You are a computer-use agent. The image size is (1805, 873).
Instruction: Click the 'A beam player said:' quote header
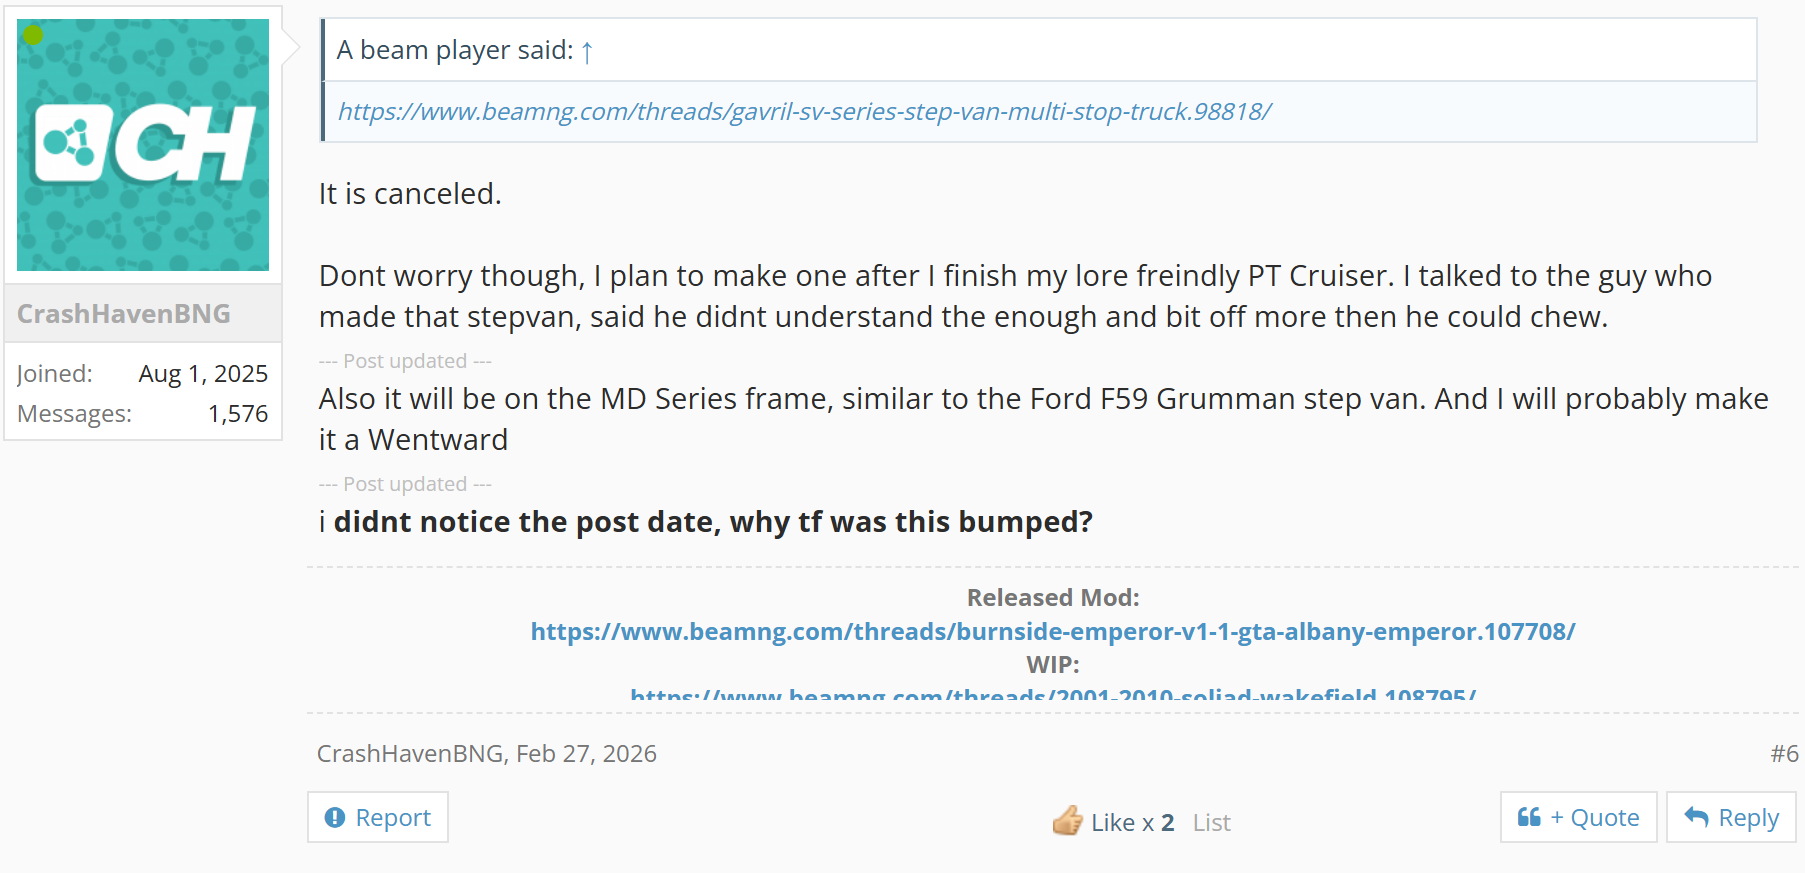coord(455,50)
